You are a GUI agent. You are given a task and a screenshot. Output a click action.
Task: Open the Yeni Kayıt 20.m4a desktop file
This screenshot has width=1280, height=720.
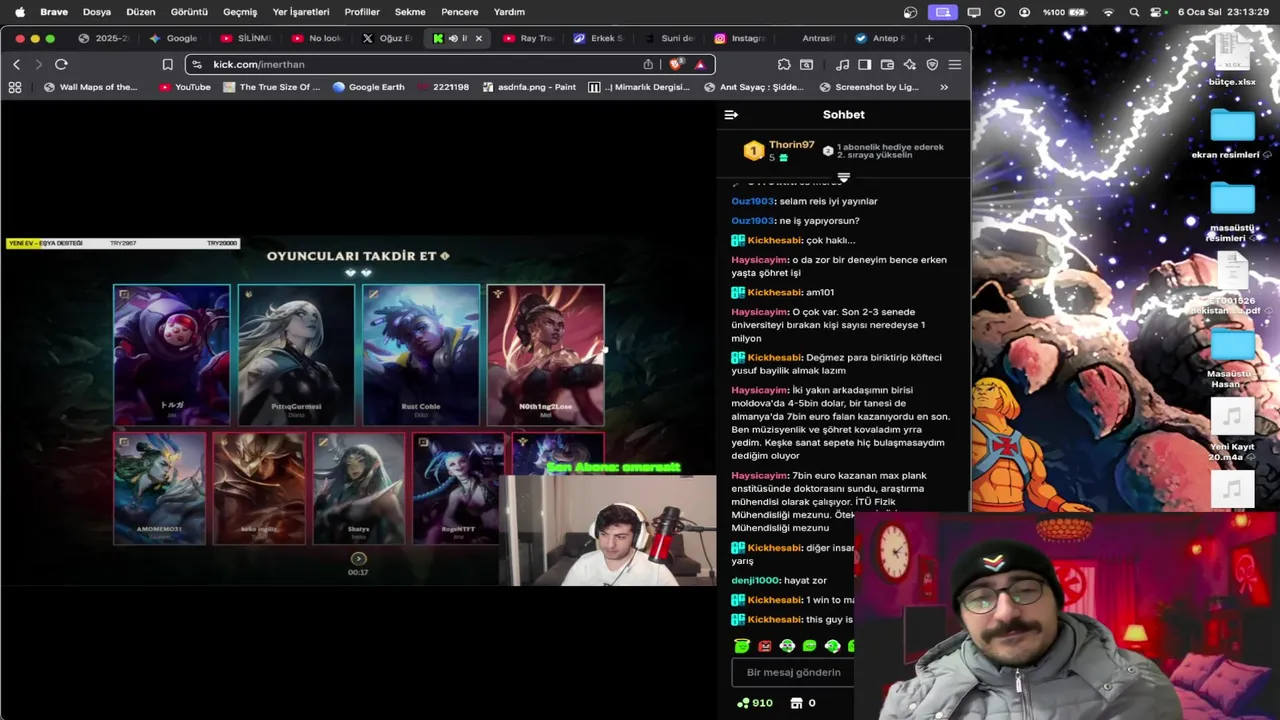1232,430
